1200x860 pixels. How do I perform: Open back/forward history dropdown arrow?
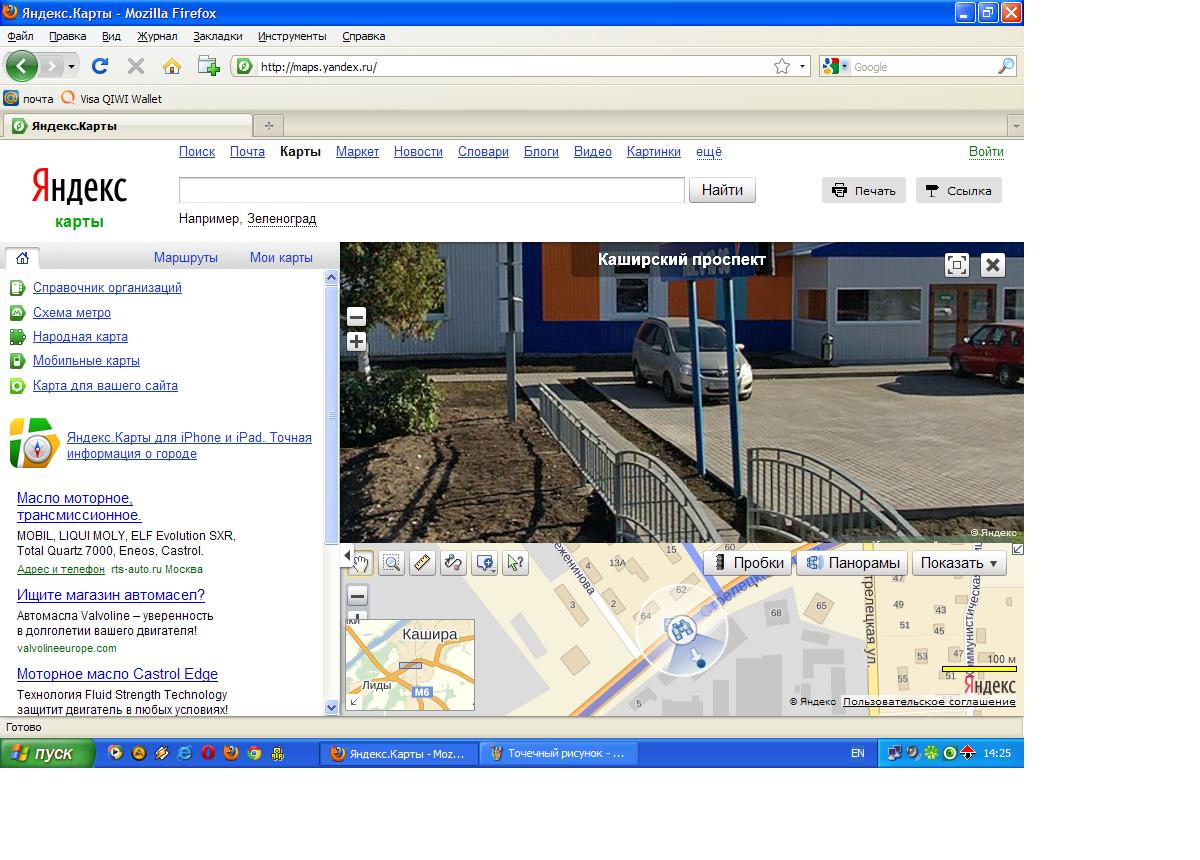(71, 67)
